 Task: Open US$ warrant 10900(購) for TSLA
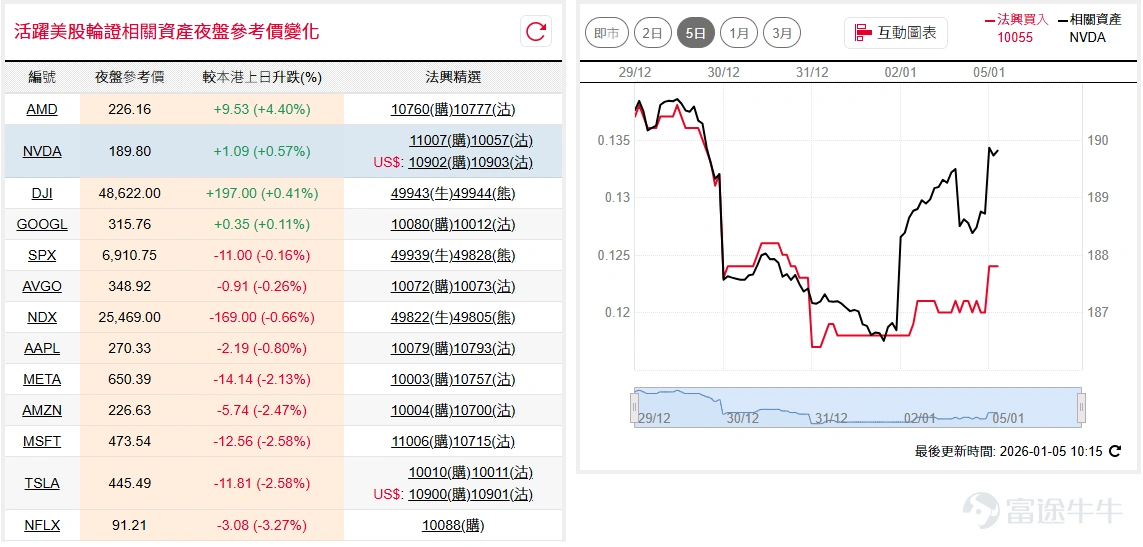point(440,494)
